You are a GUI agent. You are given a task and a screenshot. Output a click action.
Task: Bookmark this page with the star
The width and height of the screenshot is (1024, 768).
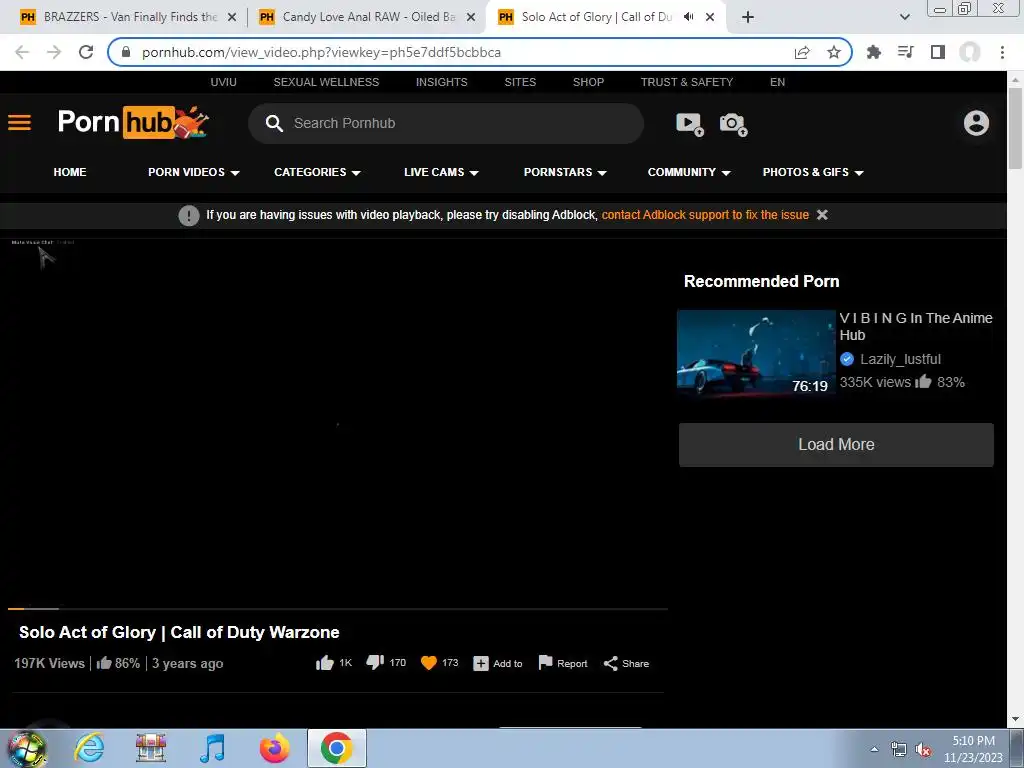(834, 52)
